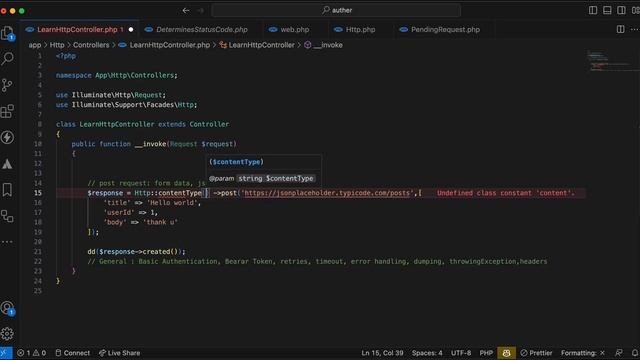This screenshot has height=360, width=640.
Task: Open the Manage settings gear
Action: tap(7, 334)
